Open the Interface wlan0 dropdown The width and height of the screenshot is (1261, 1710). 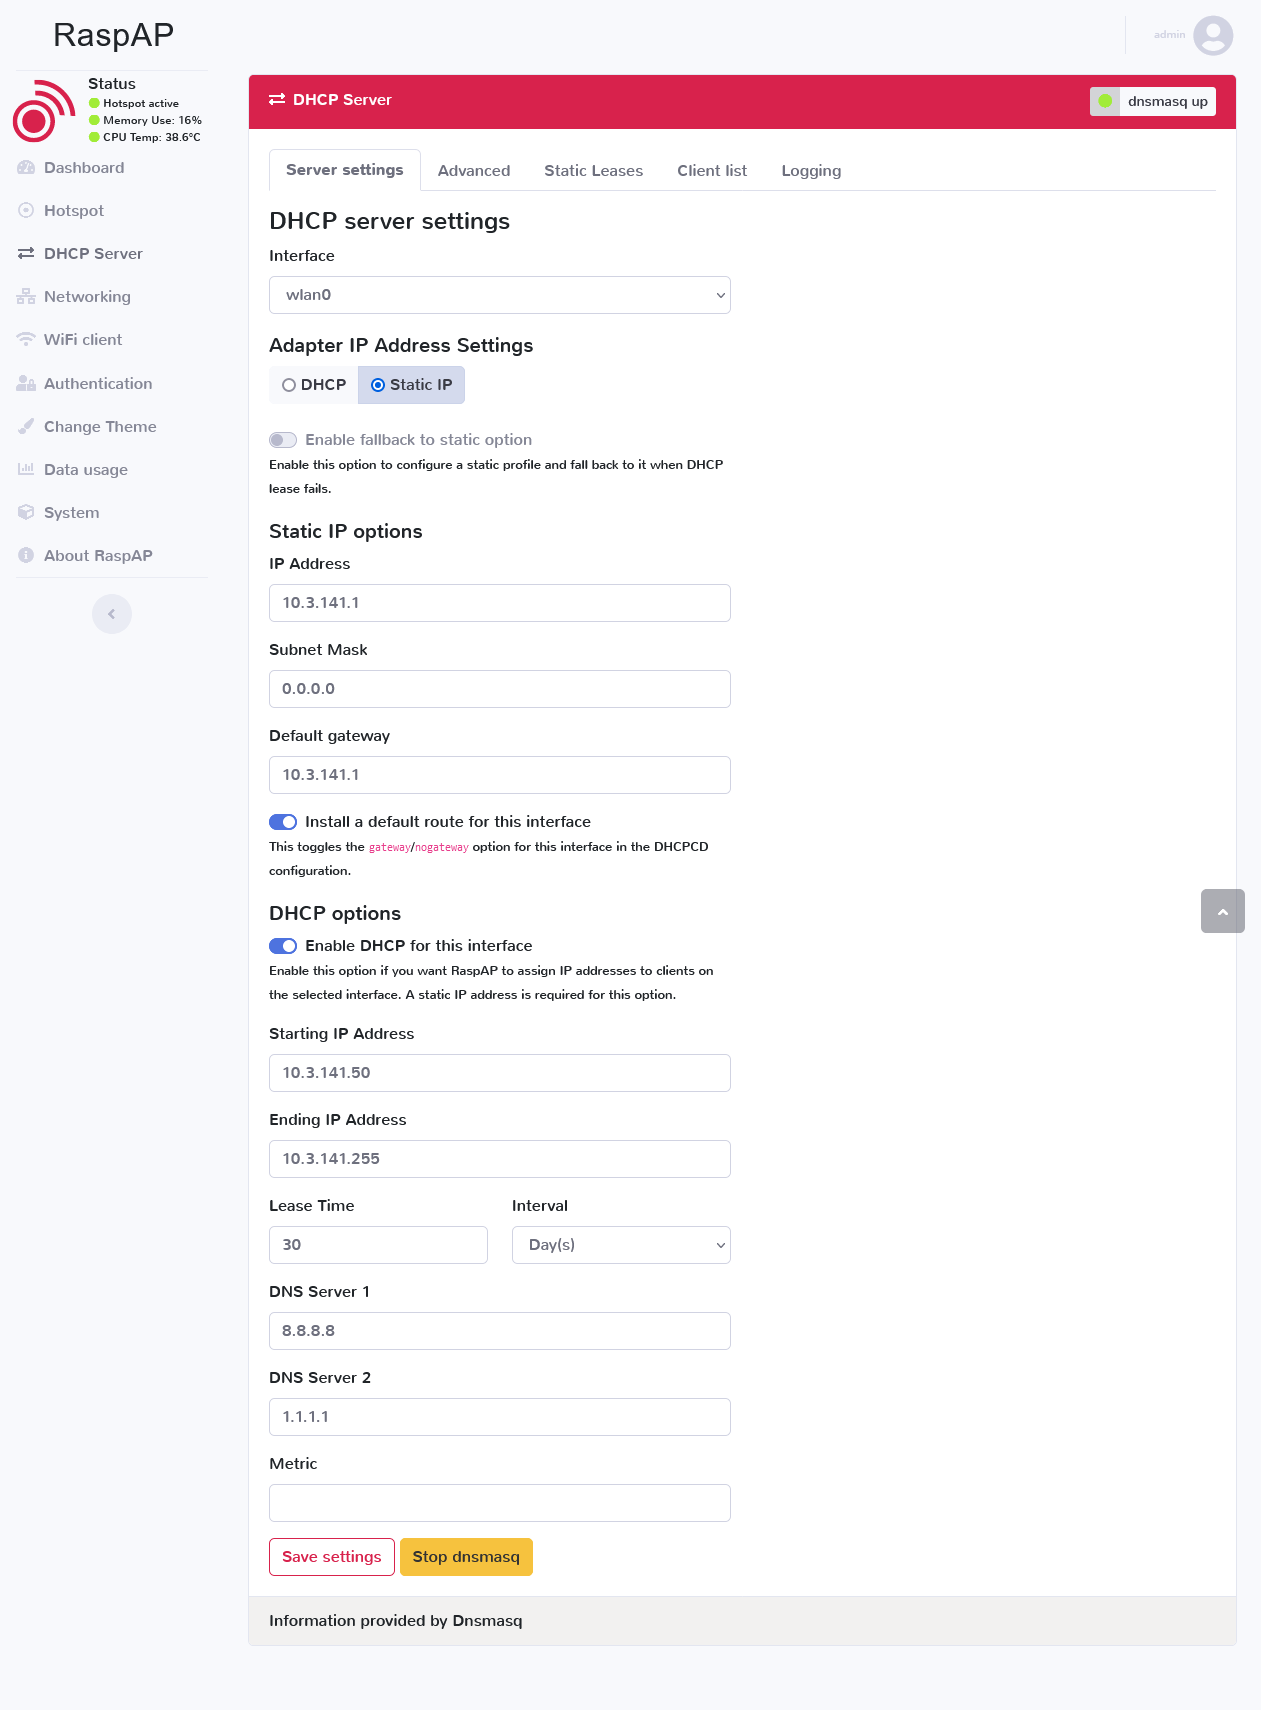499,295
